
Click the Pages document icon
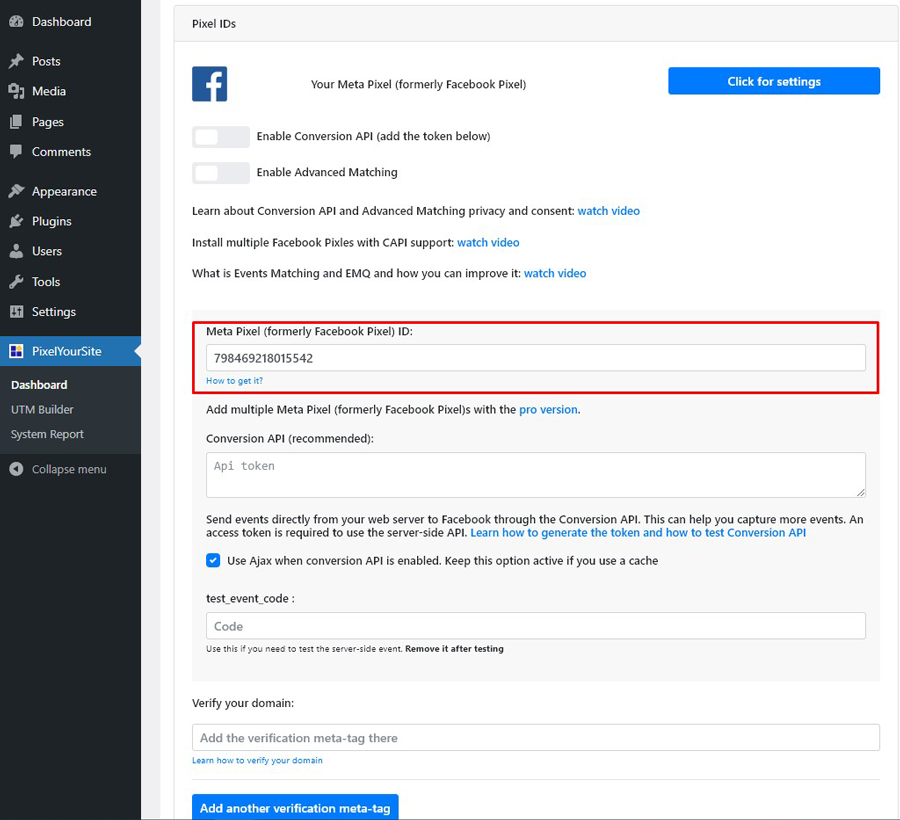[16, 122]
